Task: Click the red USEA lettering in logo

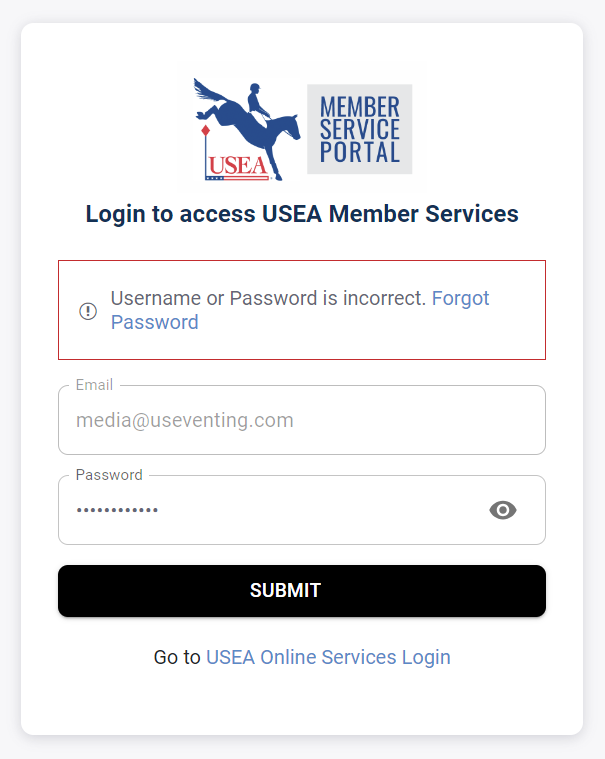Action: pos(238,165)
